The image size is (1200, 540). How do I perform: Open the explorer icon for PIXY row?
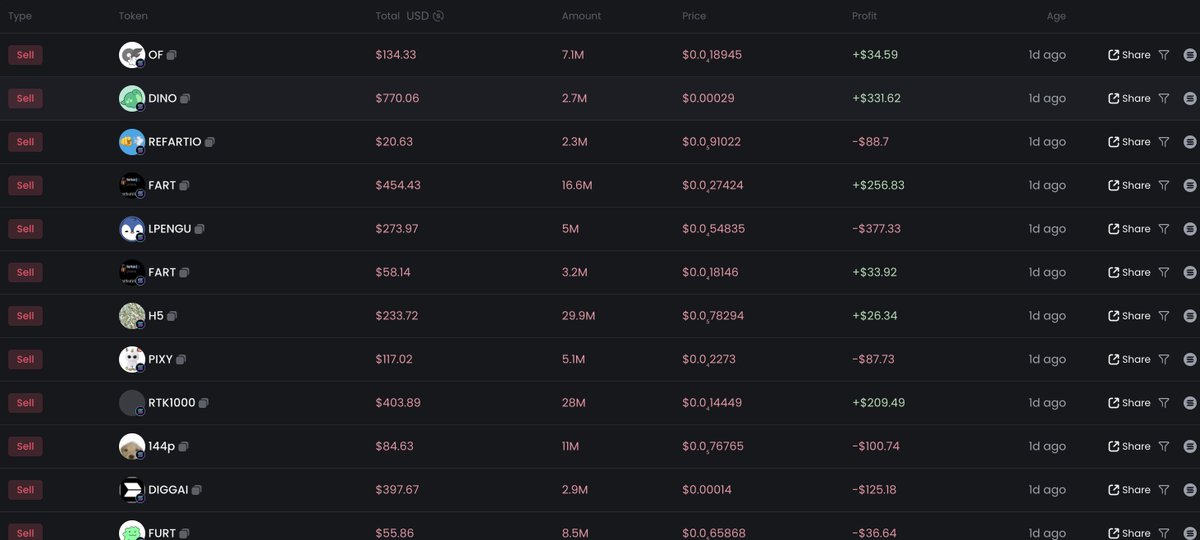point(1190,359)
